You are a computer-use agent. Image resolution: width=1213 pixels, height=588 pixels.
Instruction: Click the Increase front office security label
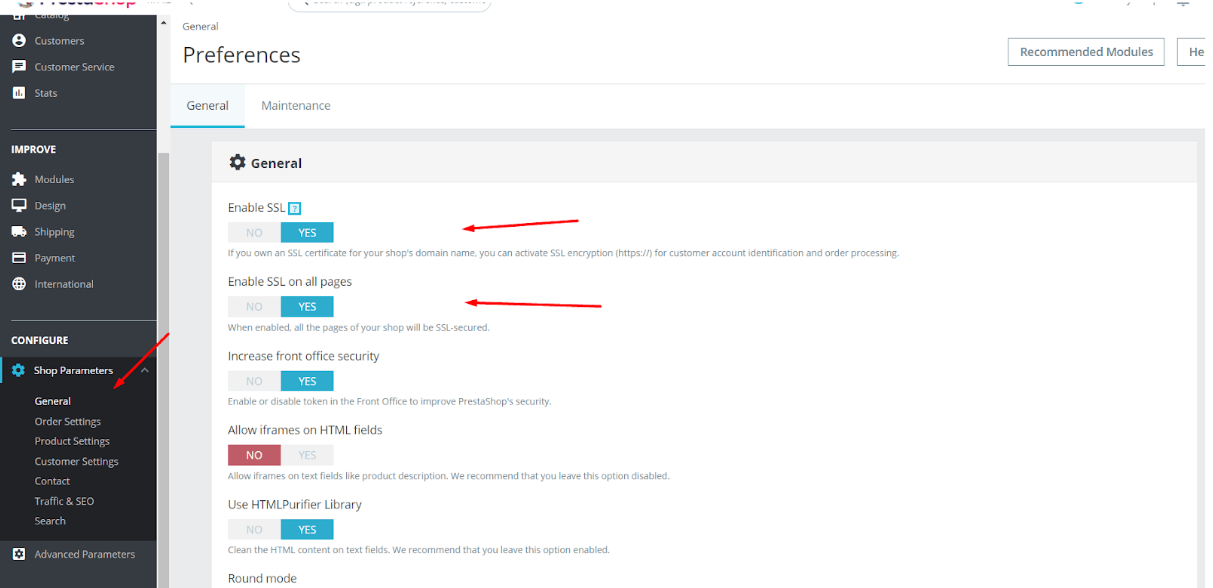303,356
